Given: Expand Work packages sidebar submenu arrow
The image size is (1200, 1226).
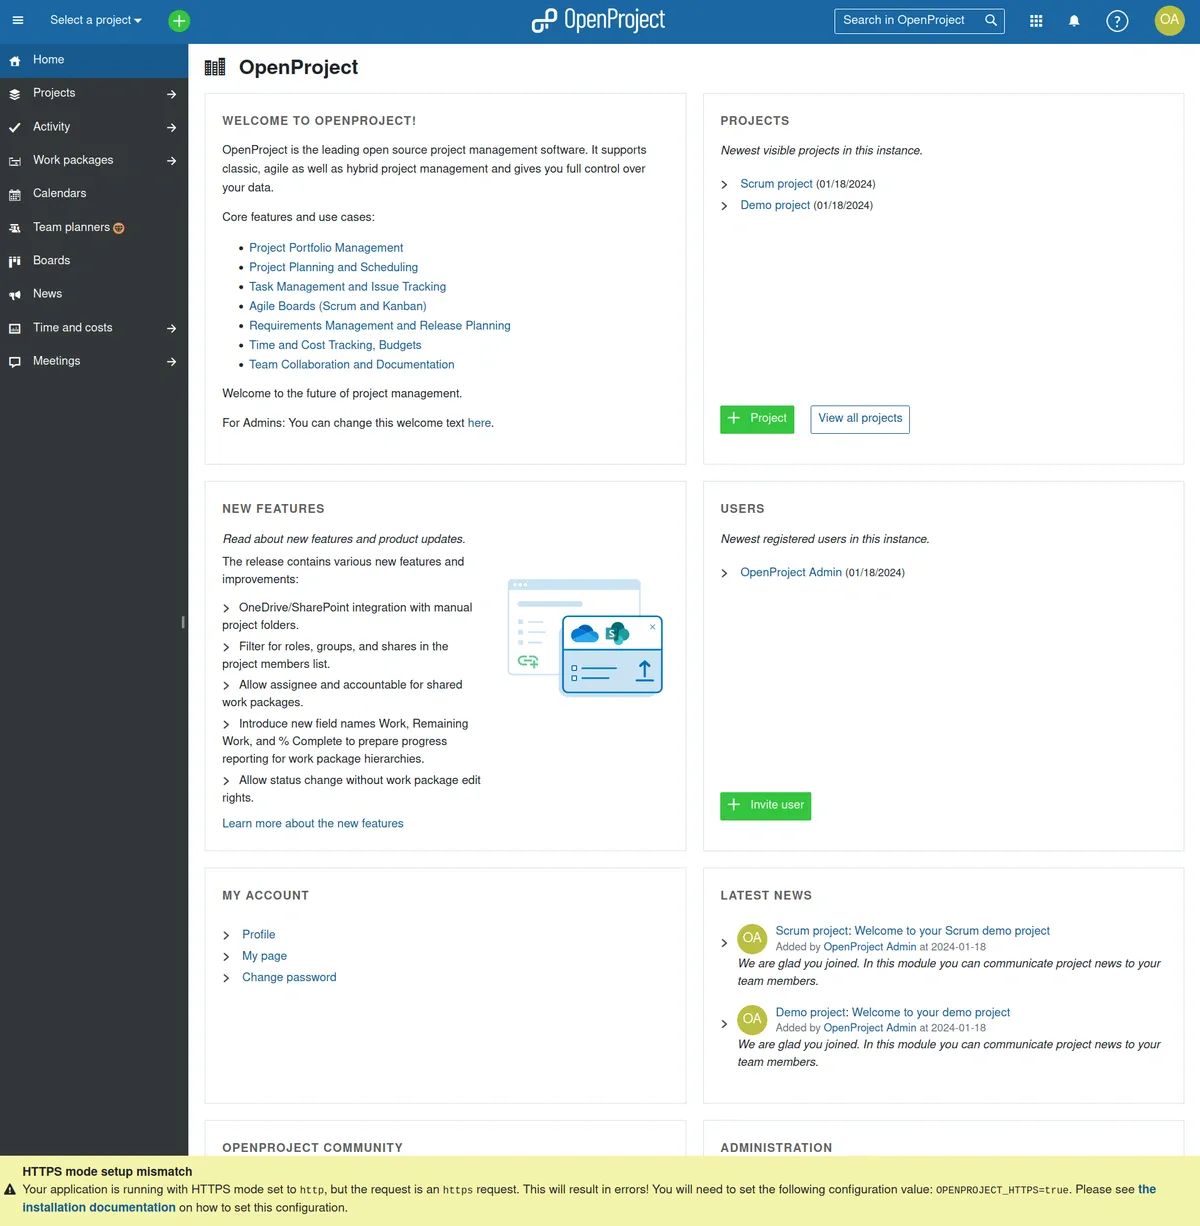Looking at the screenshot, I should click(x=172, y=161).
